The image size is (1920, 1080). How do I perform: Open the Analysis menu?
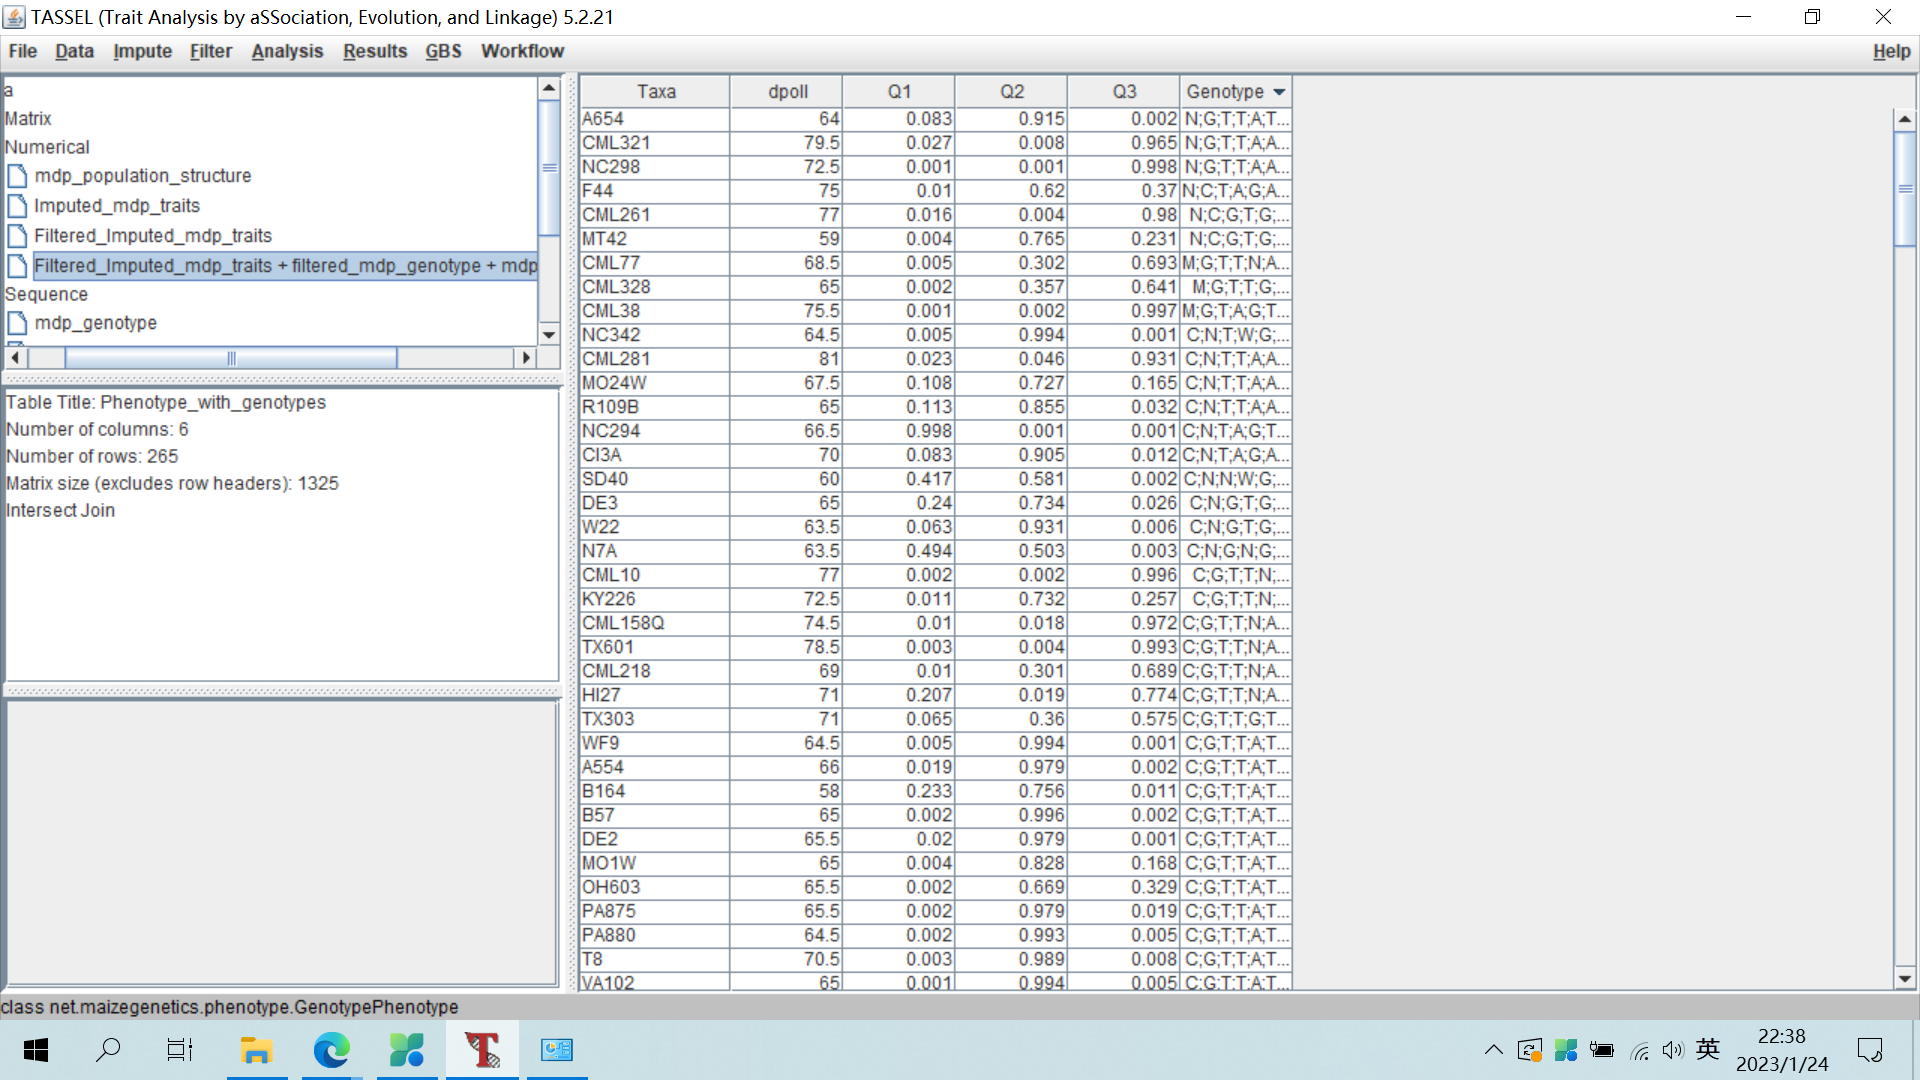[x=287, y=51]
